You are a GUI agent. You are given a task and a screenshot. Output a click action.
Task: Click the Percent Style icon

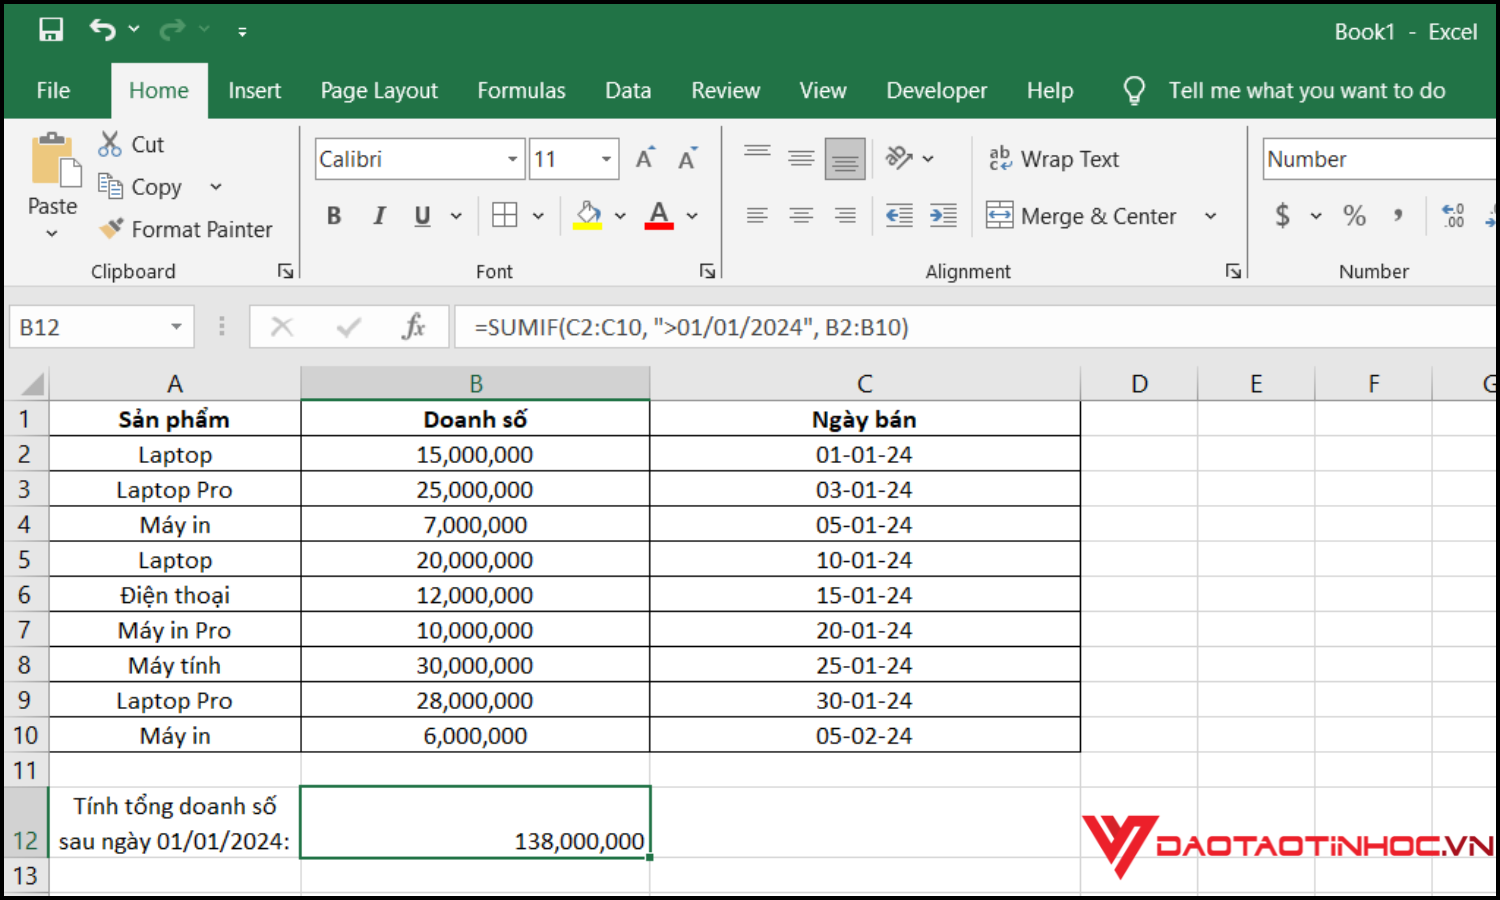coord(1354,216)
